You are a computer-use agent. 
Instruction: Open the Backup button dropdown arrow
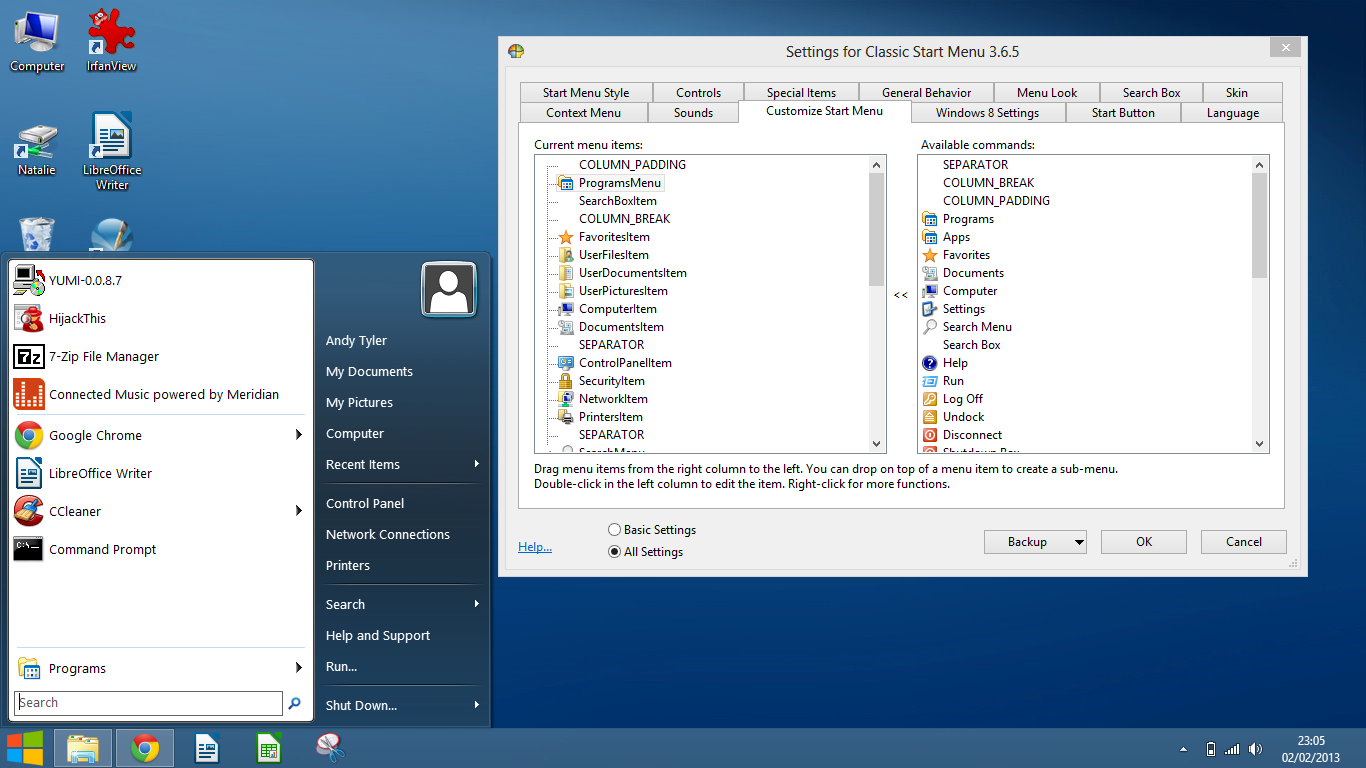1079,542
